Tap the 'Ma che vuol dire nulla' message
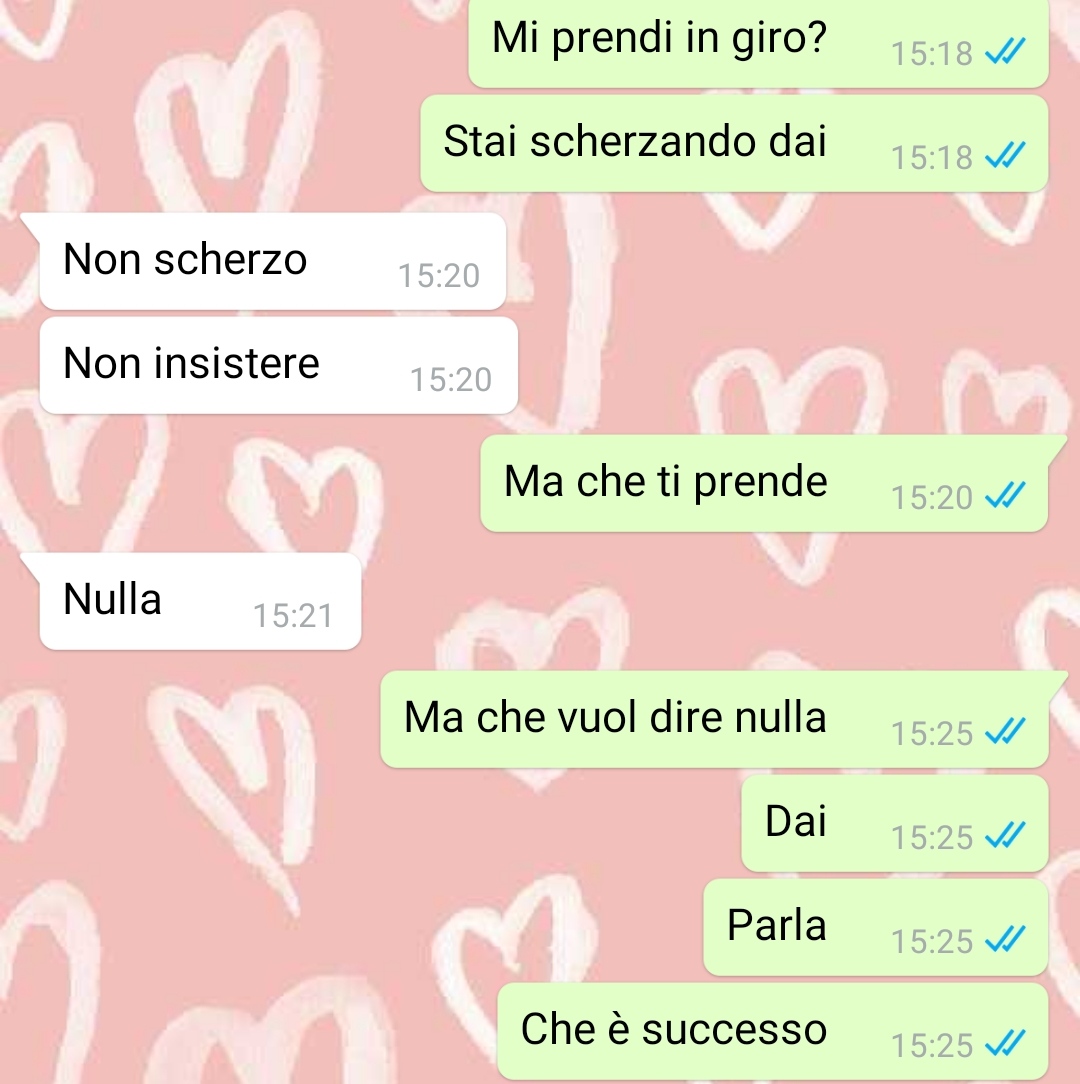The height and width of the screenshot is (1084, 1080). pyautogui.click(x=714, y=719)
